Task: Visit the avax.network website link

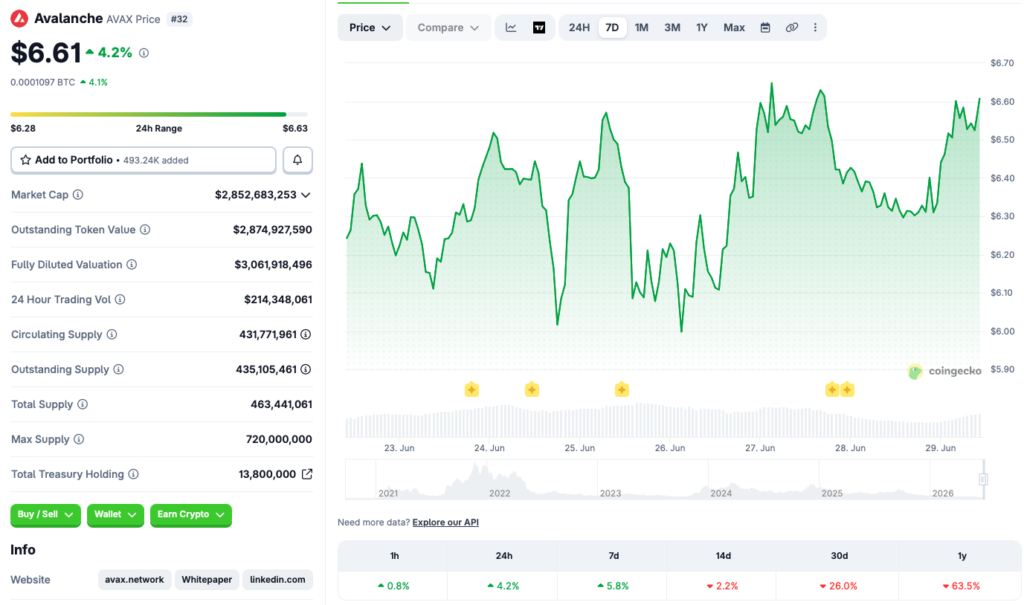Action: tap(135, 580)
